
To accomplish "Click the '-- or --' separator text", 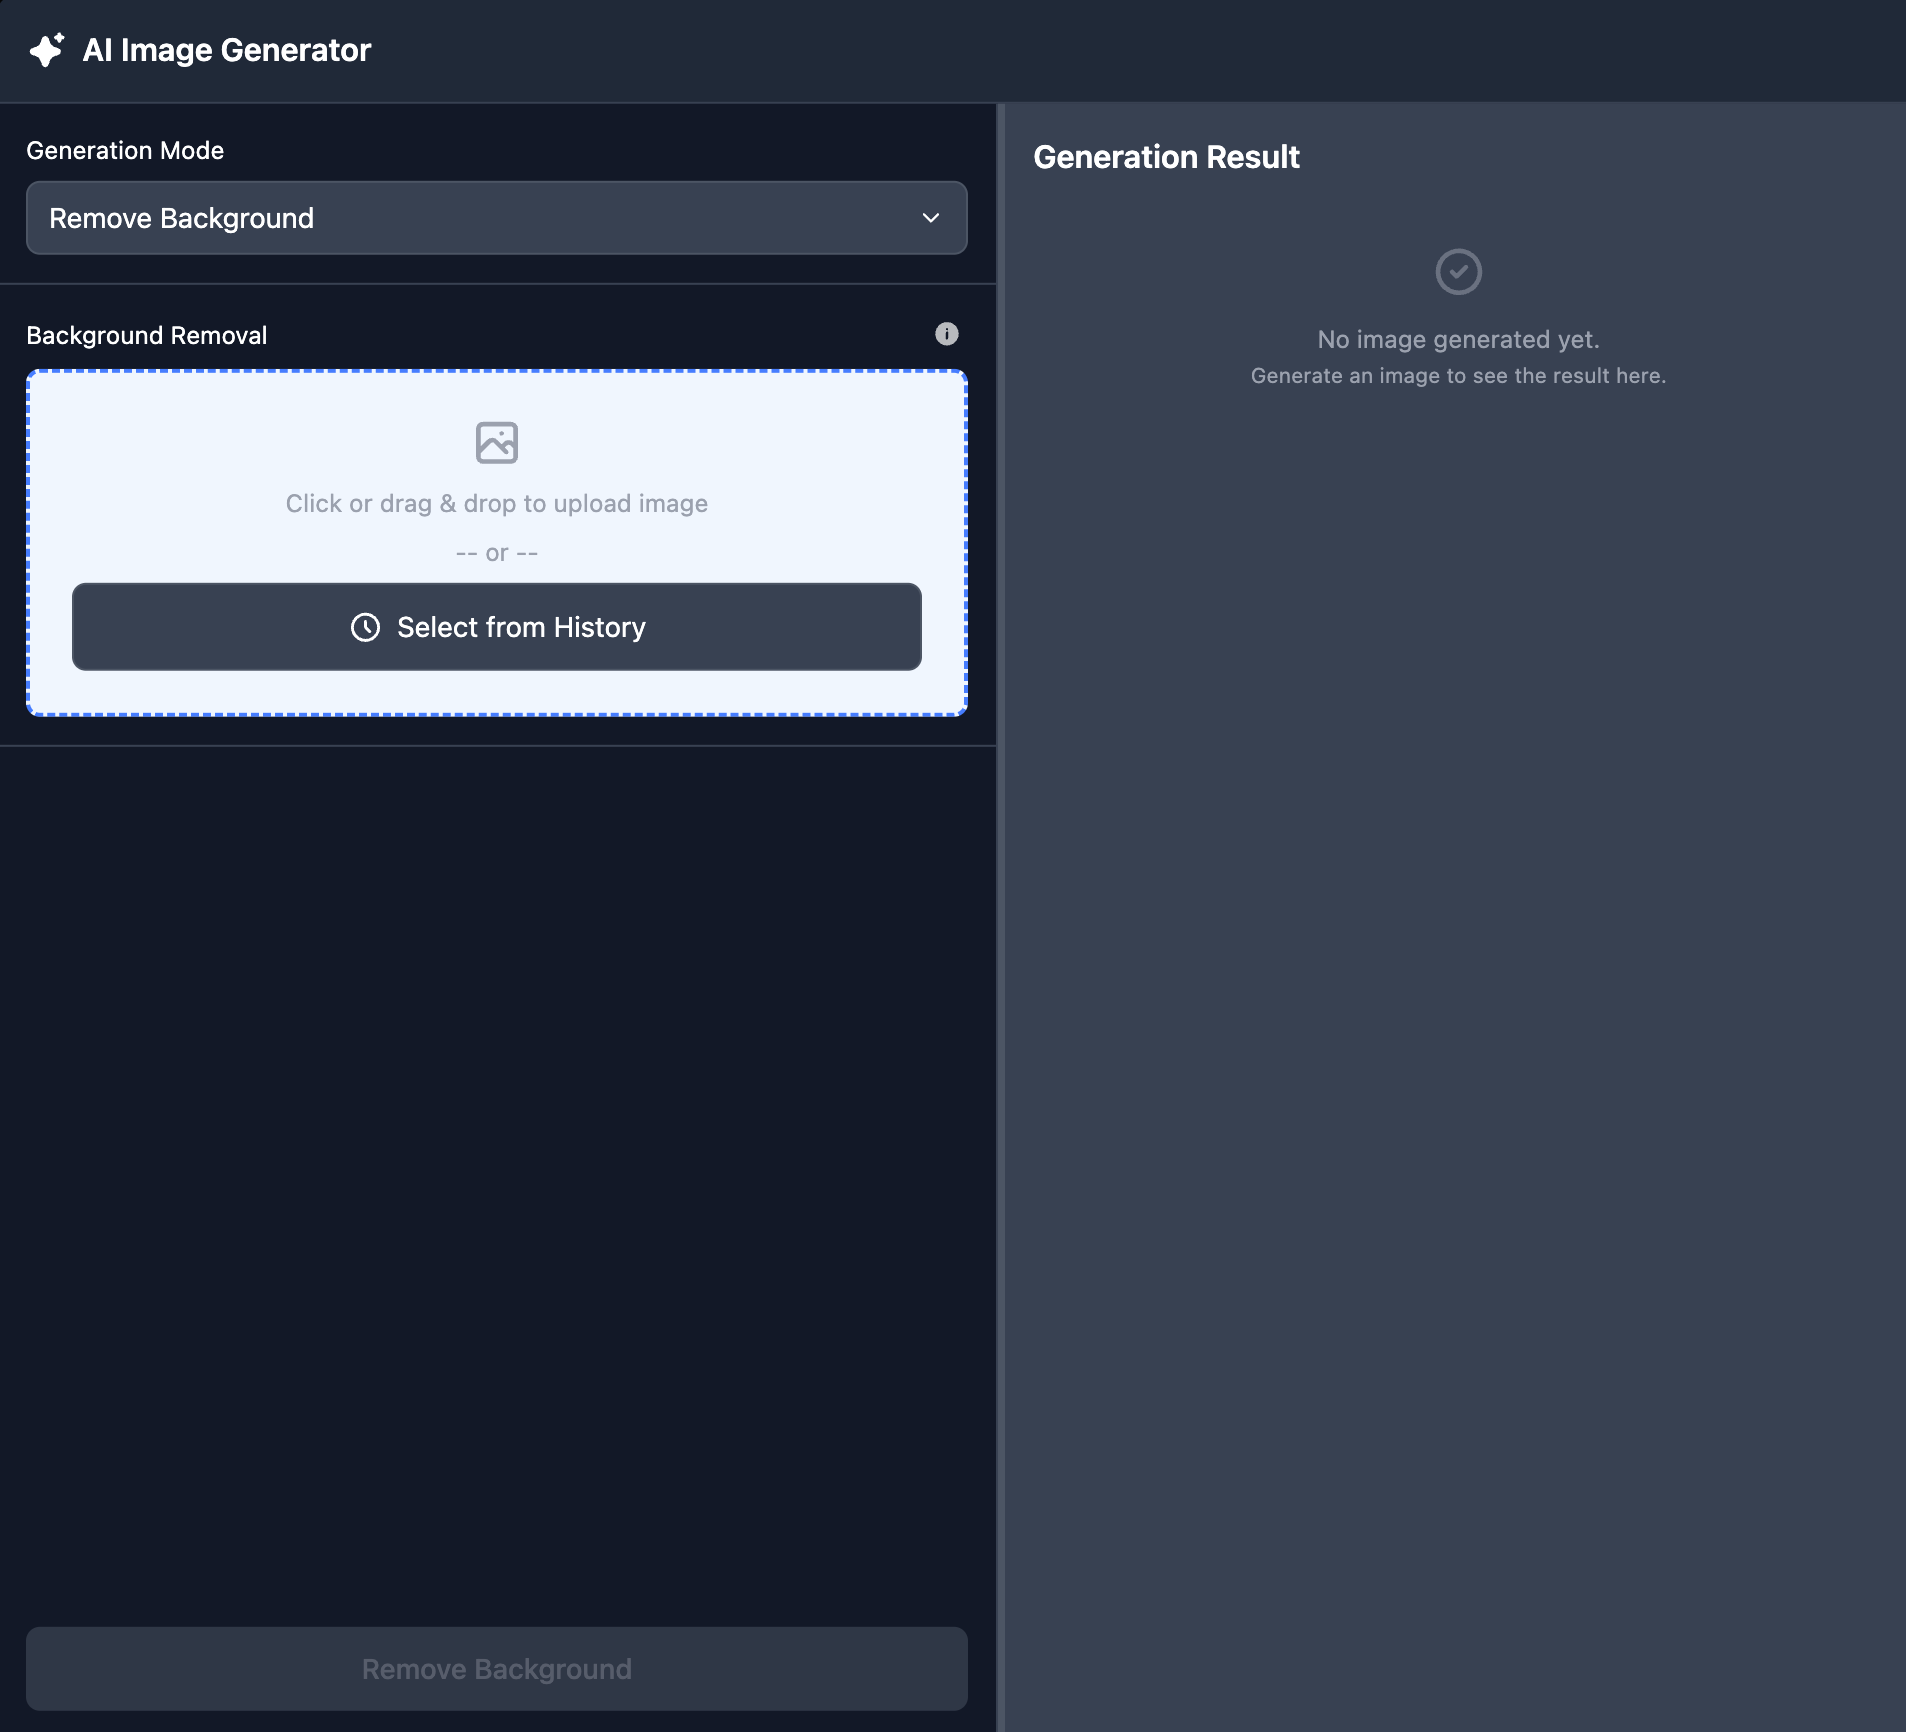I will (496, 553).
